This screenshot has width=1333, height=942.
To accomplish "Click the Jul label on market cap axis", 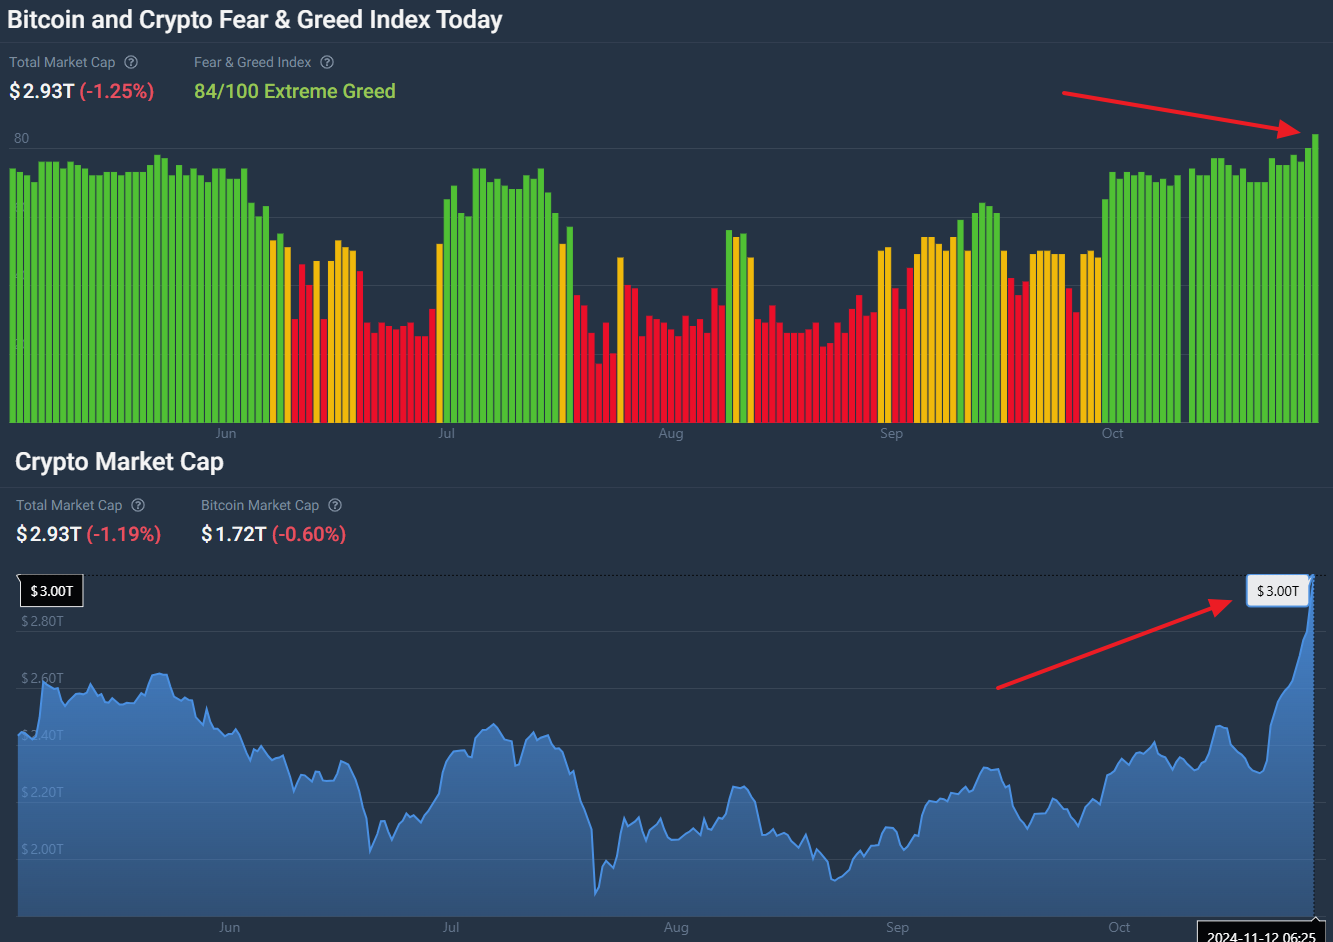I will (451, 927).
